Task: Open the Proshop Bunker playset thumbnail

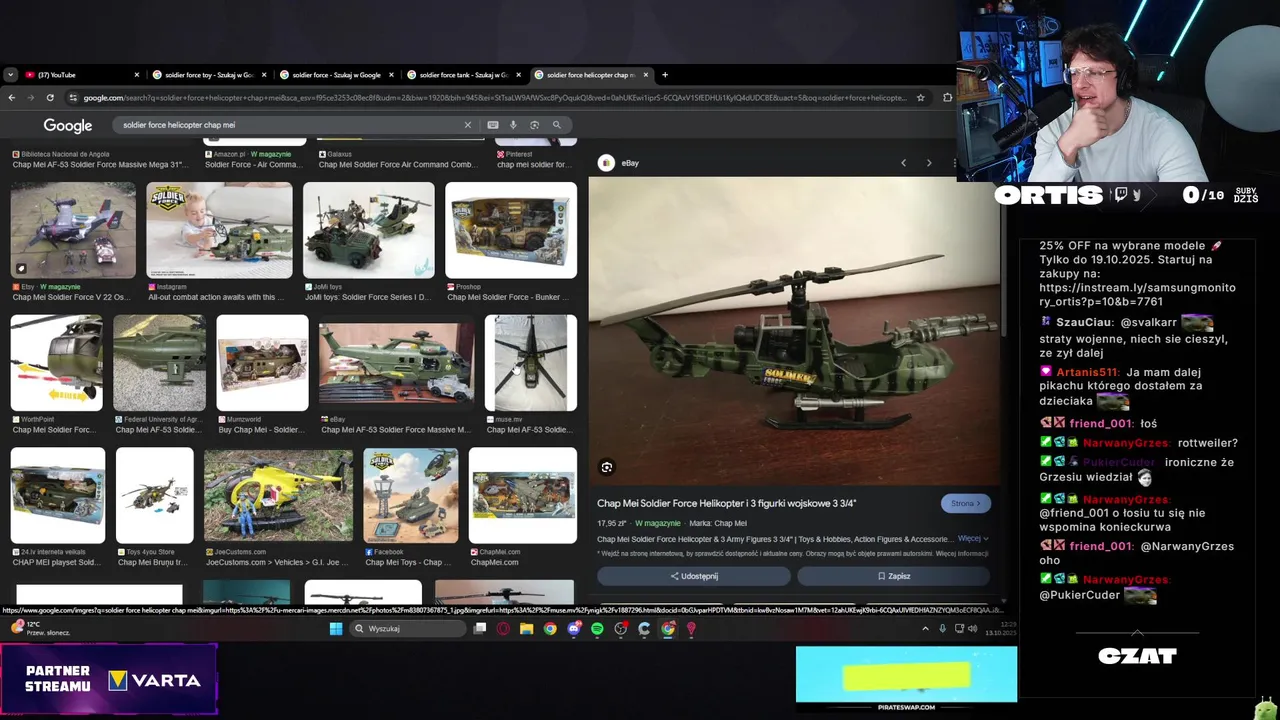Action: pyautogui.click(x=511, y=230)
